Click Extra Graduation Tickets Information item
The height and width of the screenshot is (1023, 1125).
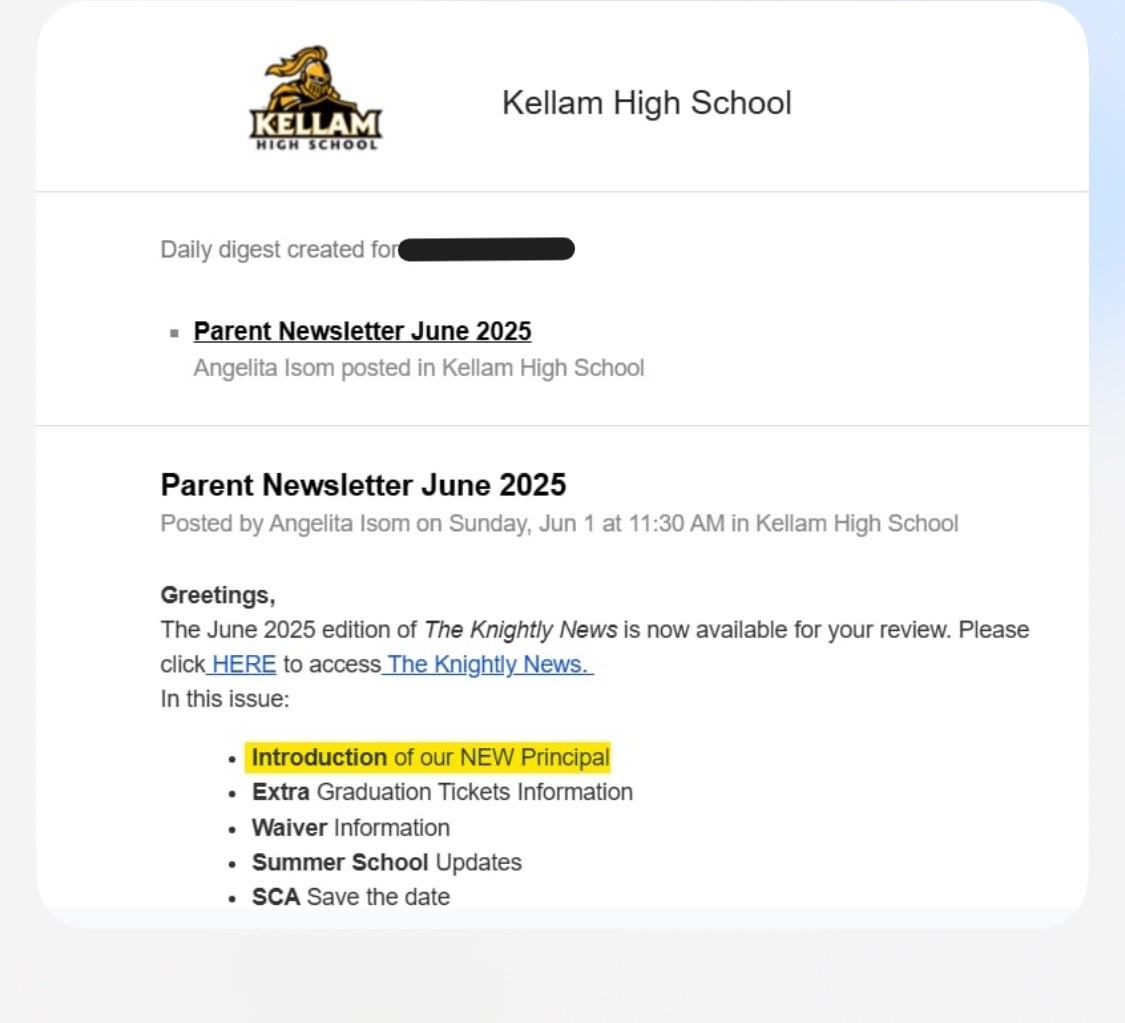pyautogui.click(x=442, y=792)
